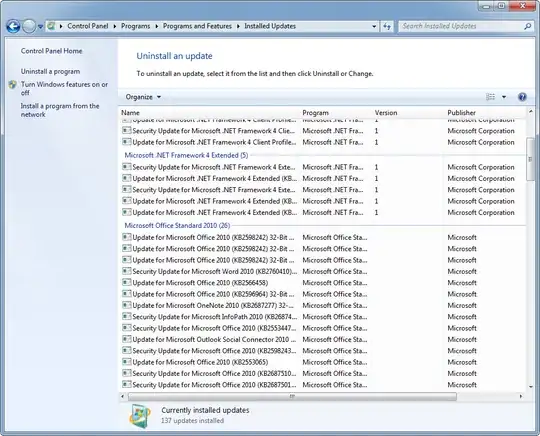Click Installed Updates breadcrumb segment

pyautogui.click(x=270, y=26)
